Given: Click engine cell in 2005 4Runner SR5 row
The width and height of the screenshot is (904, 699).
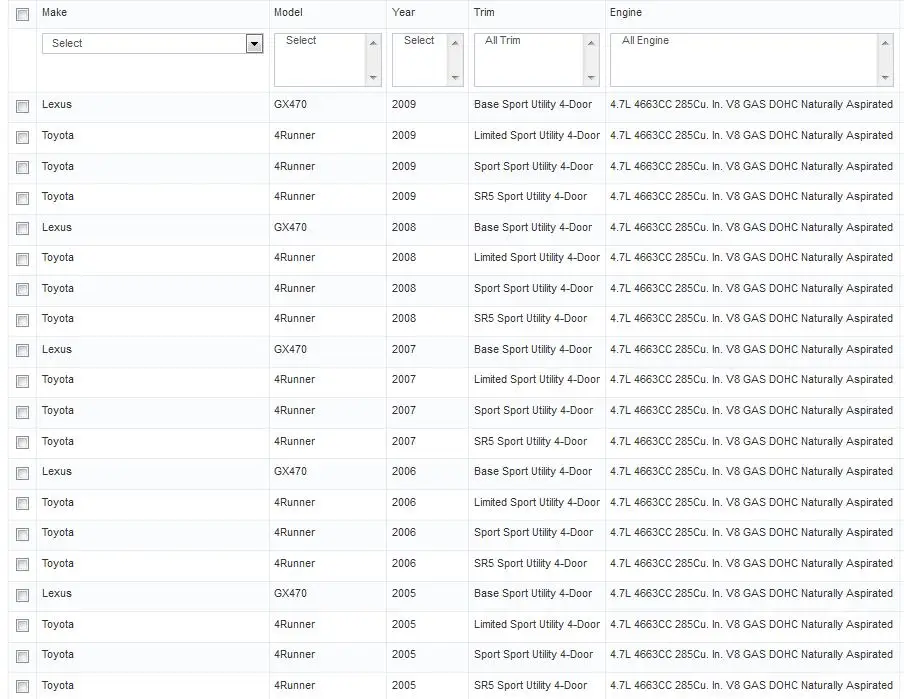Looking at the screenshot, I should pyautogui.click(x=751, y=685).
